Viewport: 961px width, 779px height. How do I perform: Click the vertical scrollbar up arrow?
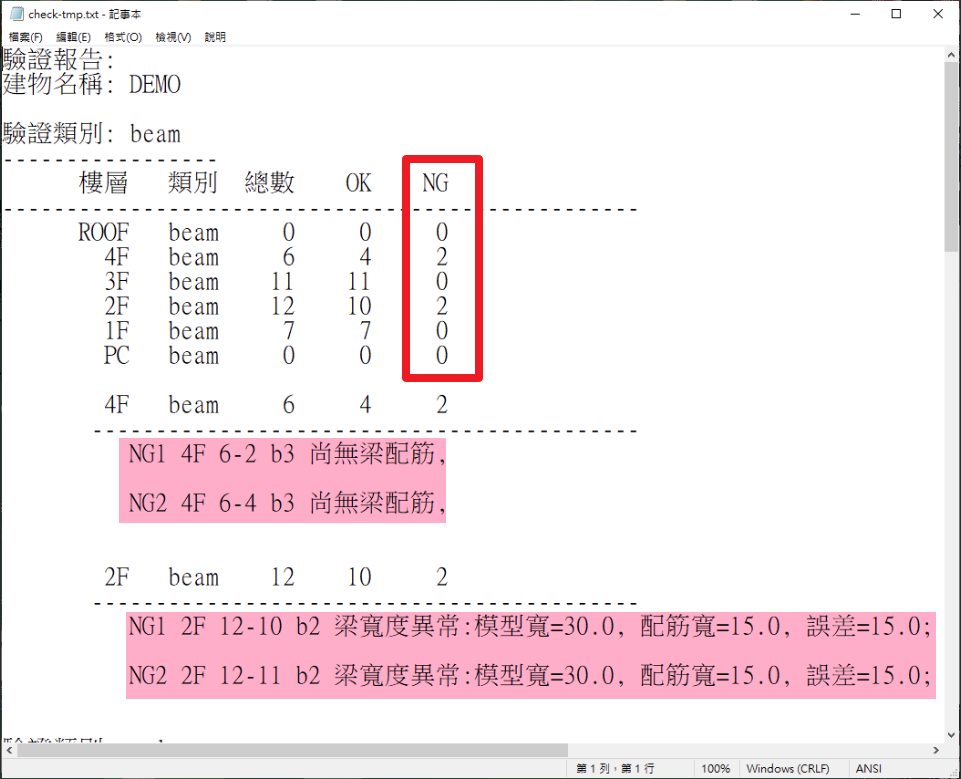[951, 55]
